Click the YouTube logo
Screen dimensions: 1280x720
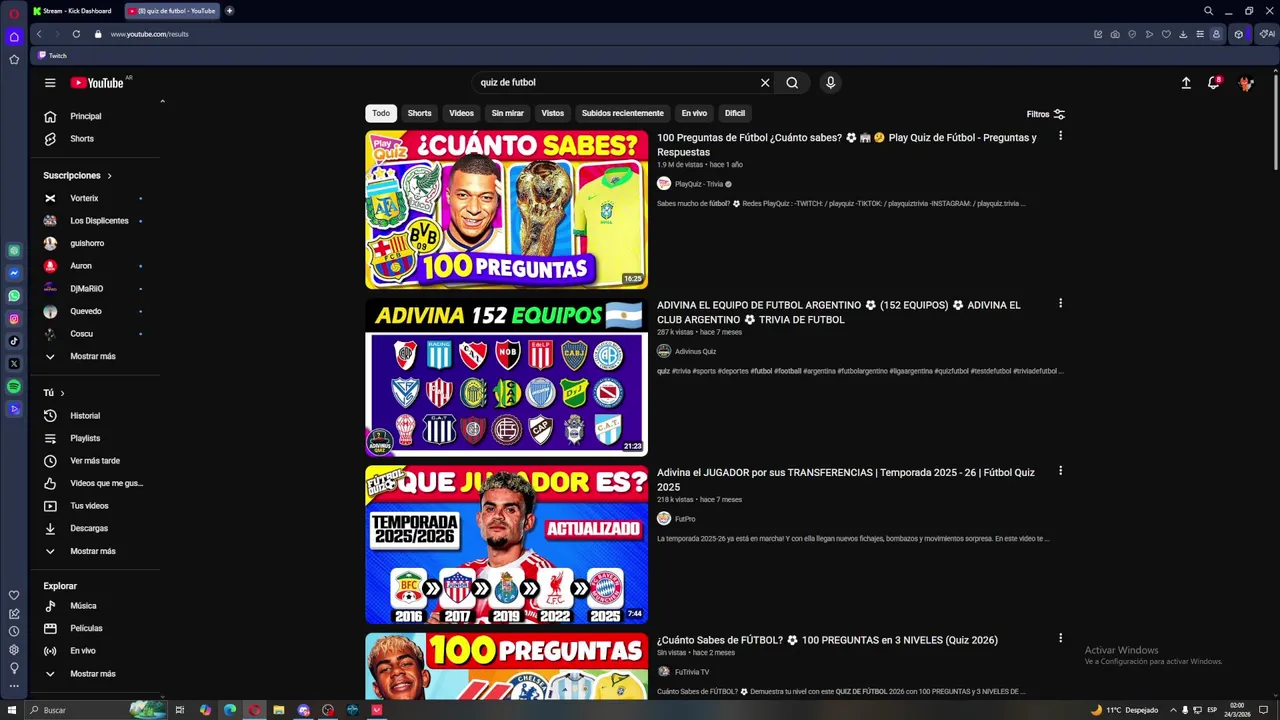[x=97, y=83]
